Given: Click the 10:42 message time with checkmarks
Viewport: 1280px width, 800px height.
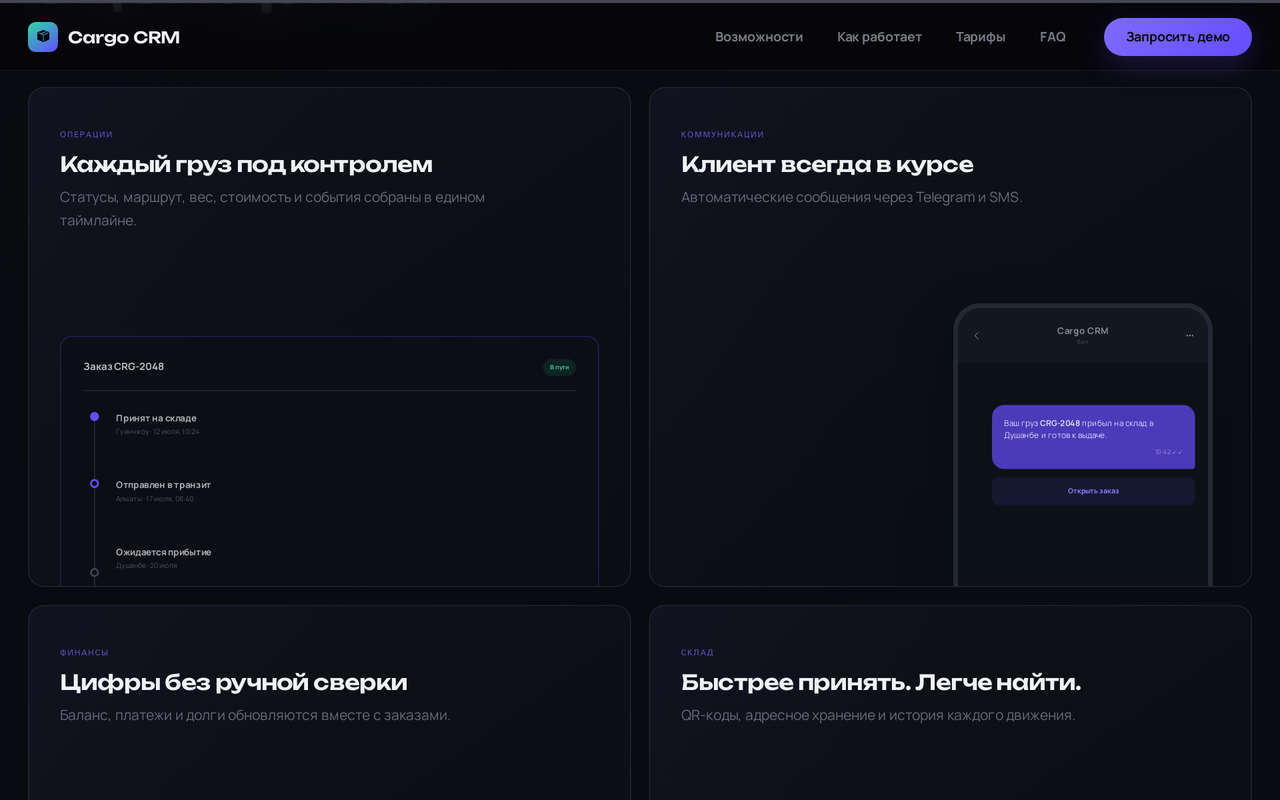Looking at the screenshot, I should point(1168,452).
